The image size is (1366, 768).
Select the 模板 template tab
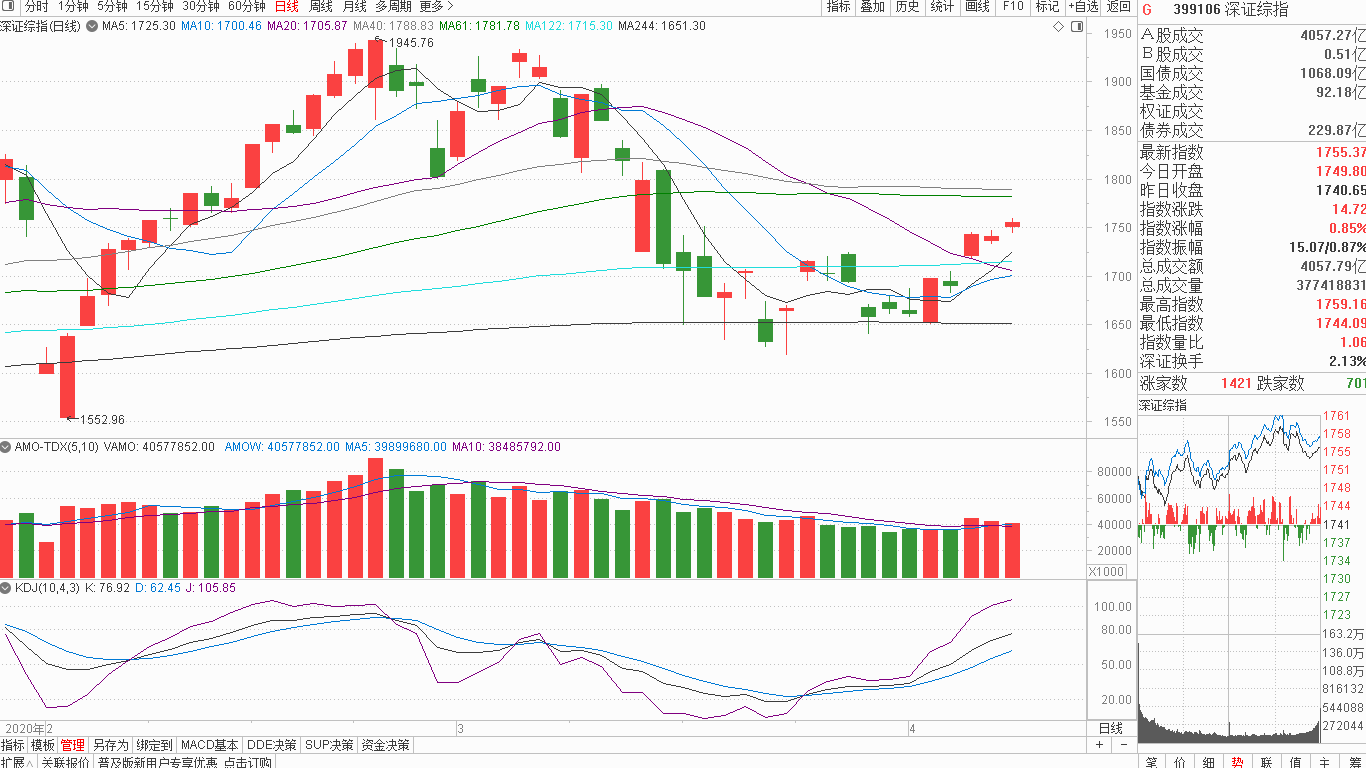[x=42, y=745]
